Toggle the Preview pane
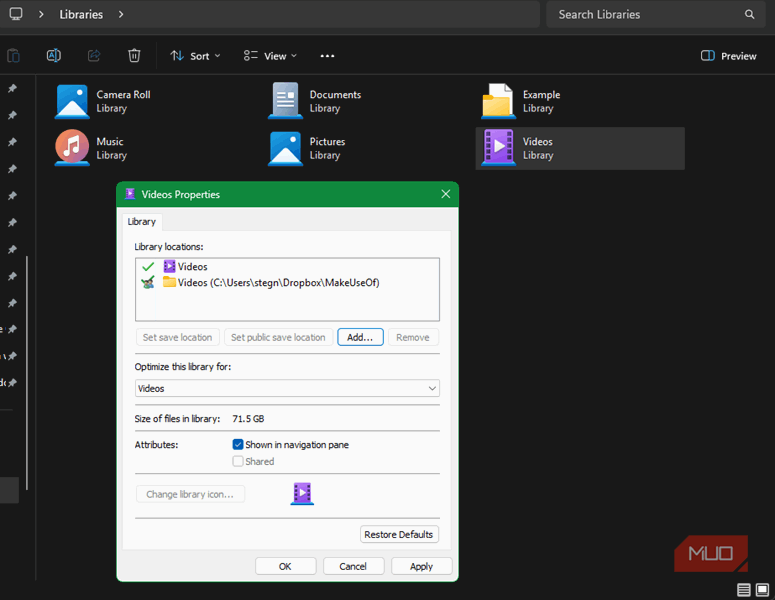 [729, 56]
